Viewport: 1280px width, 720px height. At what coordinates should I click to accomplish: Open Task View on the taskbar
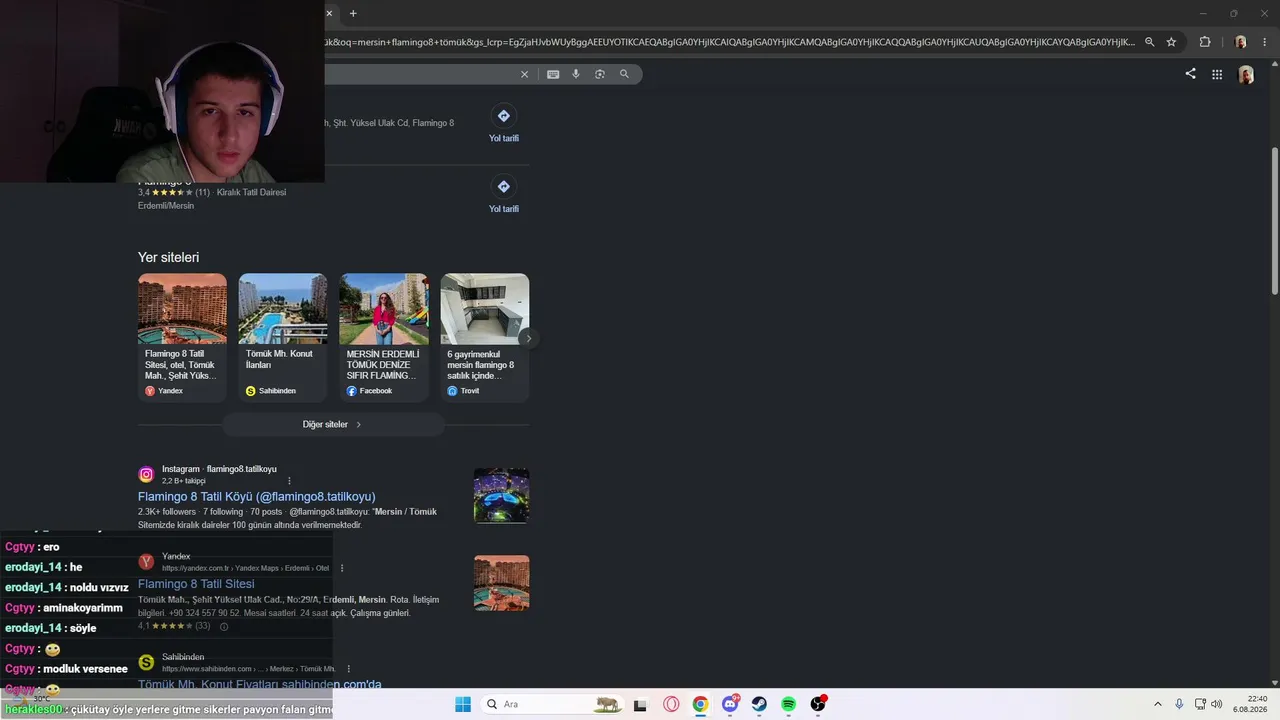(640, 704)
